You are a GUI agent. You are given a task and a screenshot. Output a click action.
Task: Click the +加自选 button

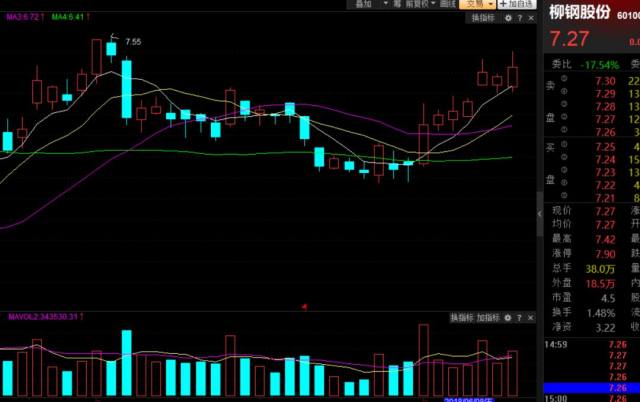(516, 4)
